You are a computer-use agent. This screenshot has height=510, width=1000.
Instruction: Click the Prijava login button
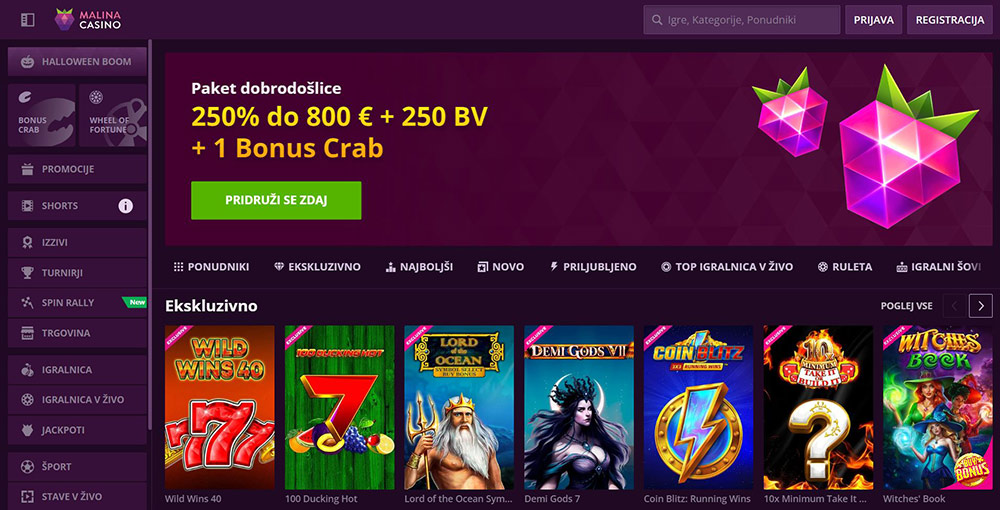(873, 20)
